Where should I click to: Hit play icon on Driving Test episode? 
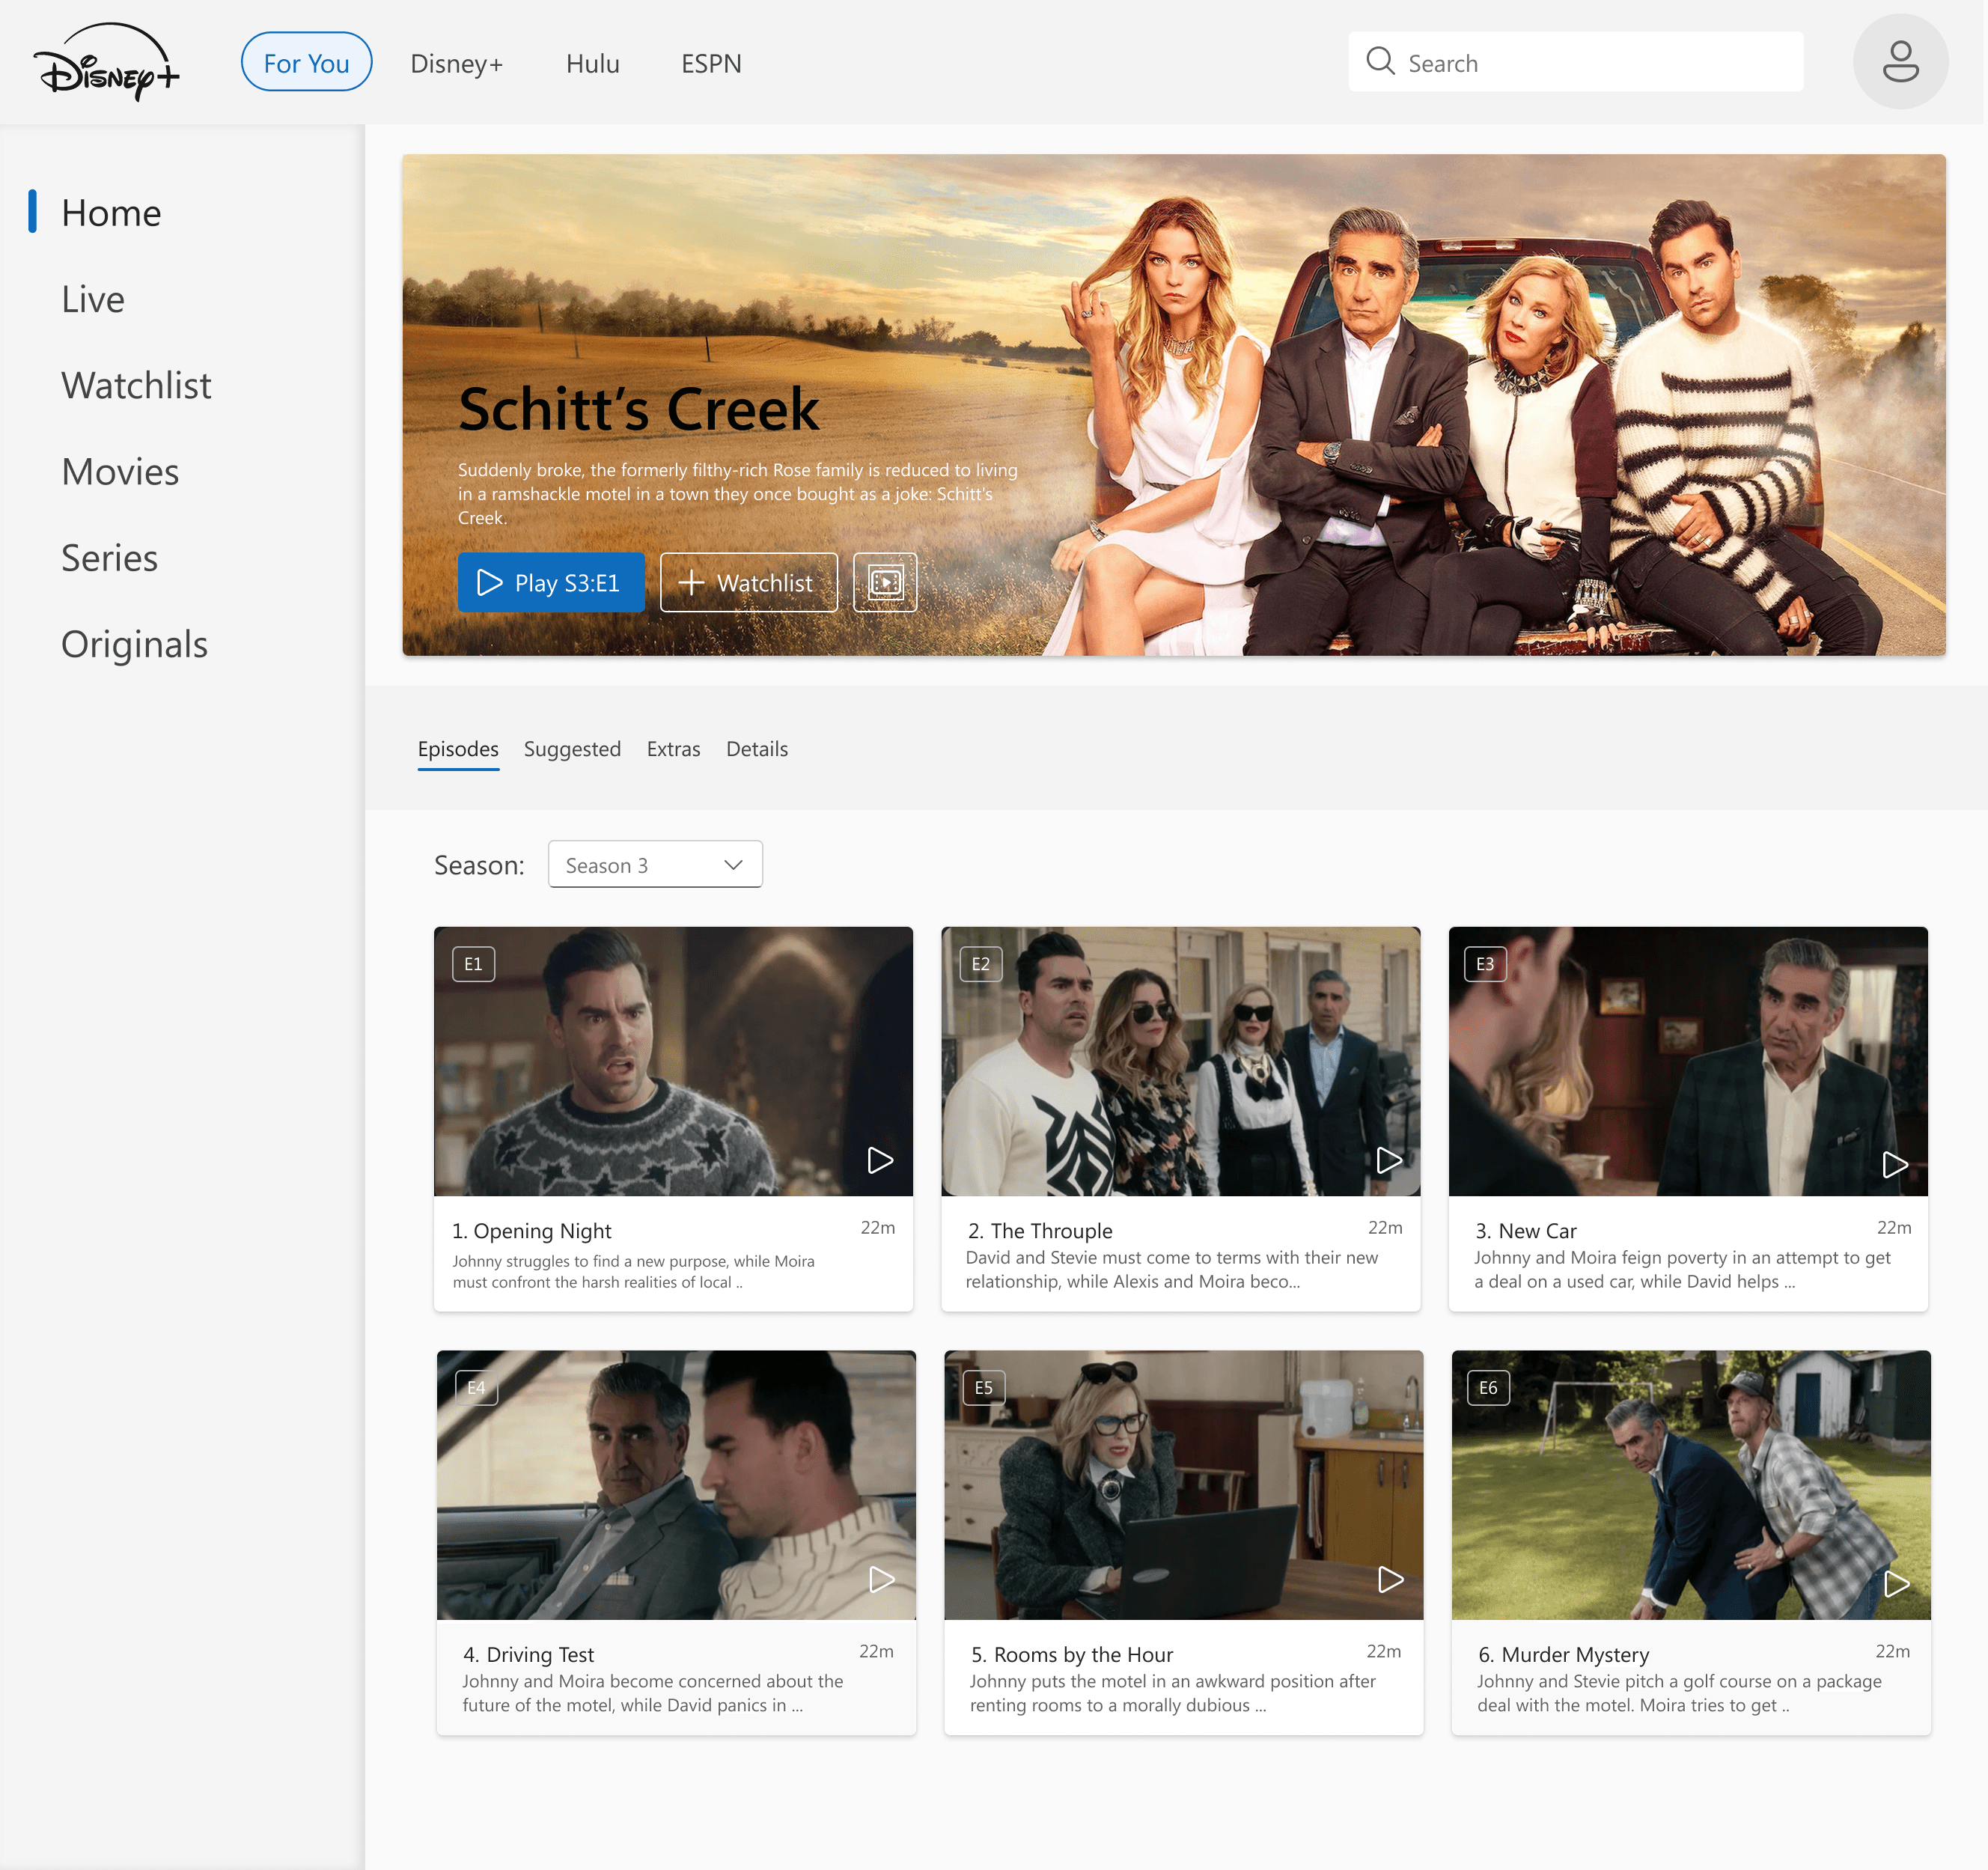pyautogui.click(x=882, y=1579)
